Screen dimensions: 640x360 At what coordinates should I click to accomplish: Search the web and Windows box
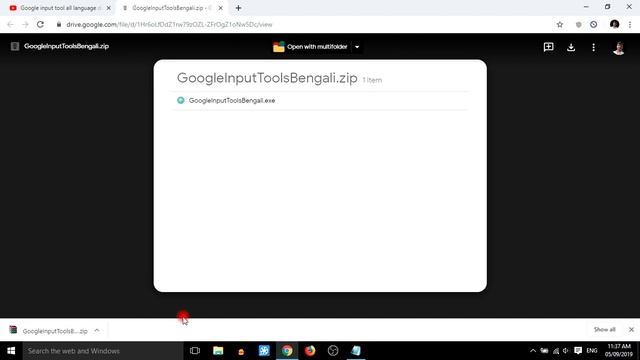pyautogui.click(x=103, y=351)
